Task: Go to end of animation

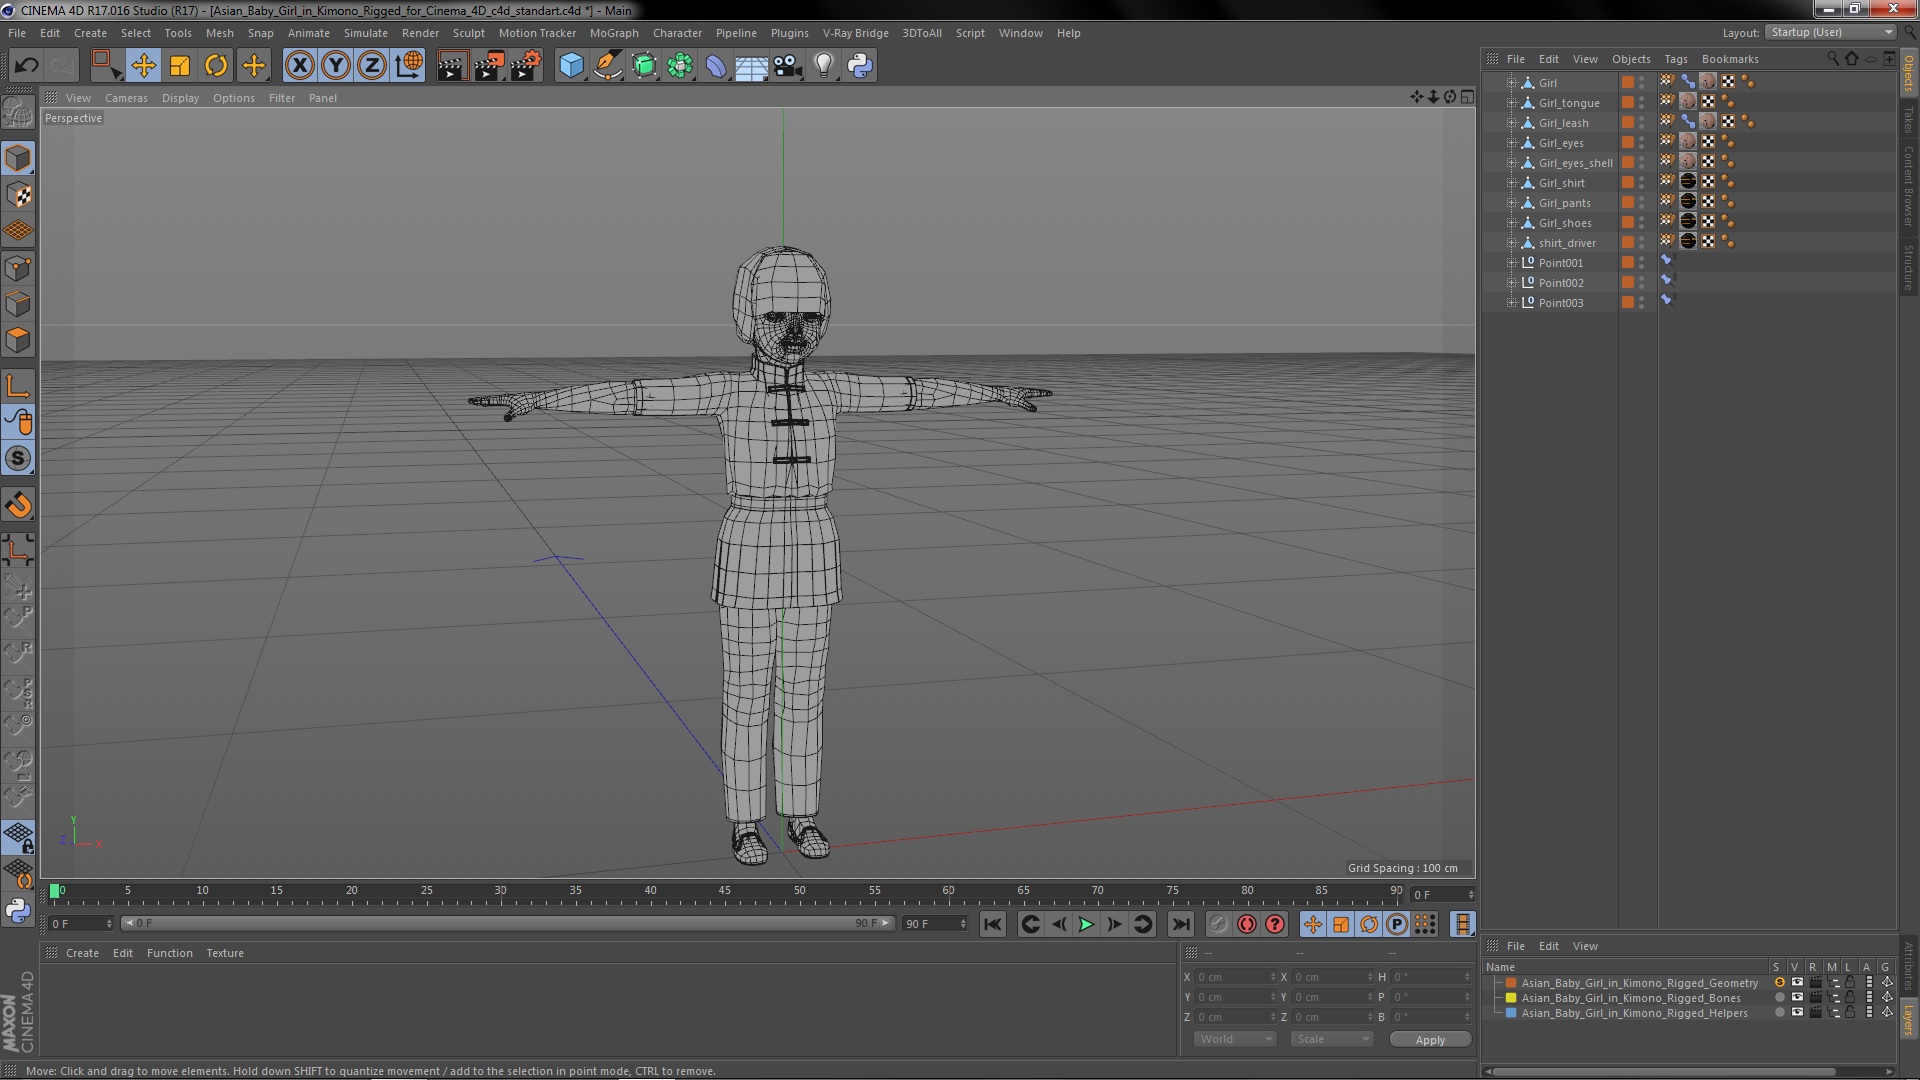Action: coord(1181,924)
